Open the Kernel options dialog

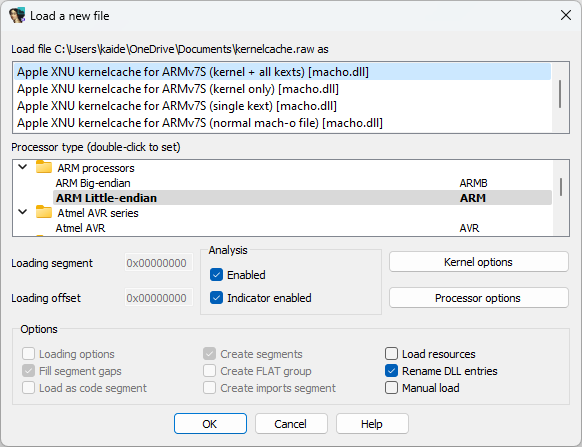pyautogui.click(x=478, y=262)
